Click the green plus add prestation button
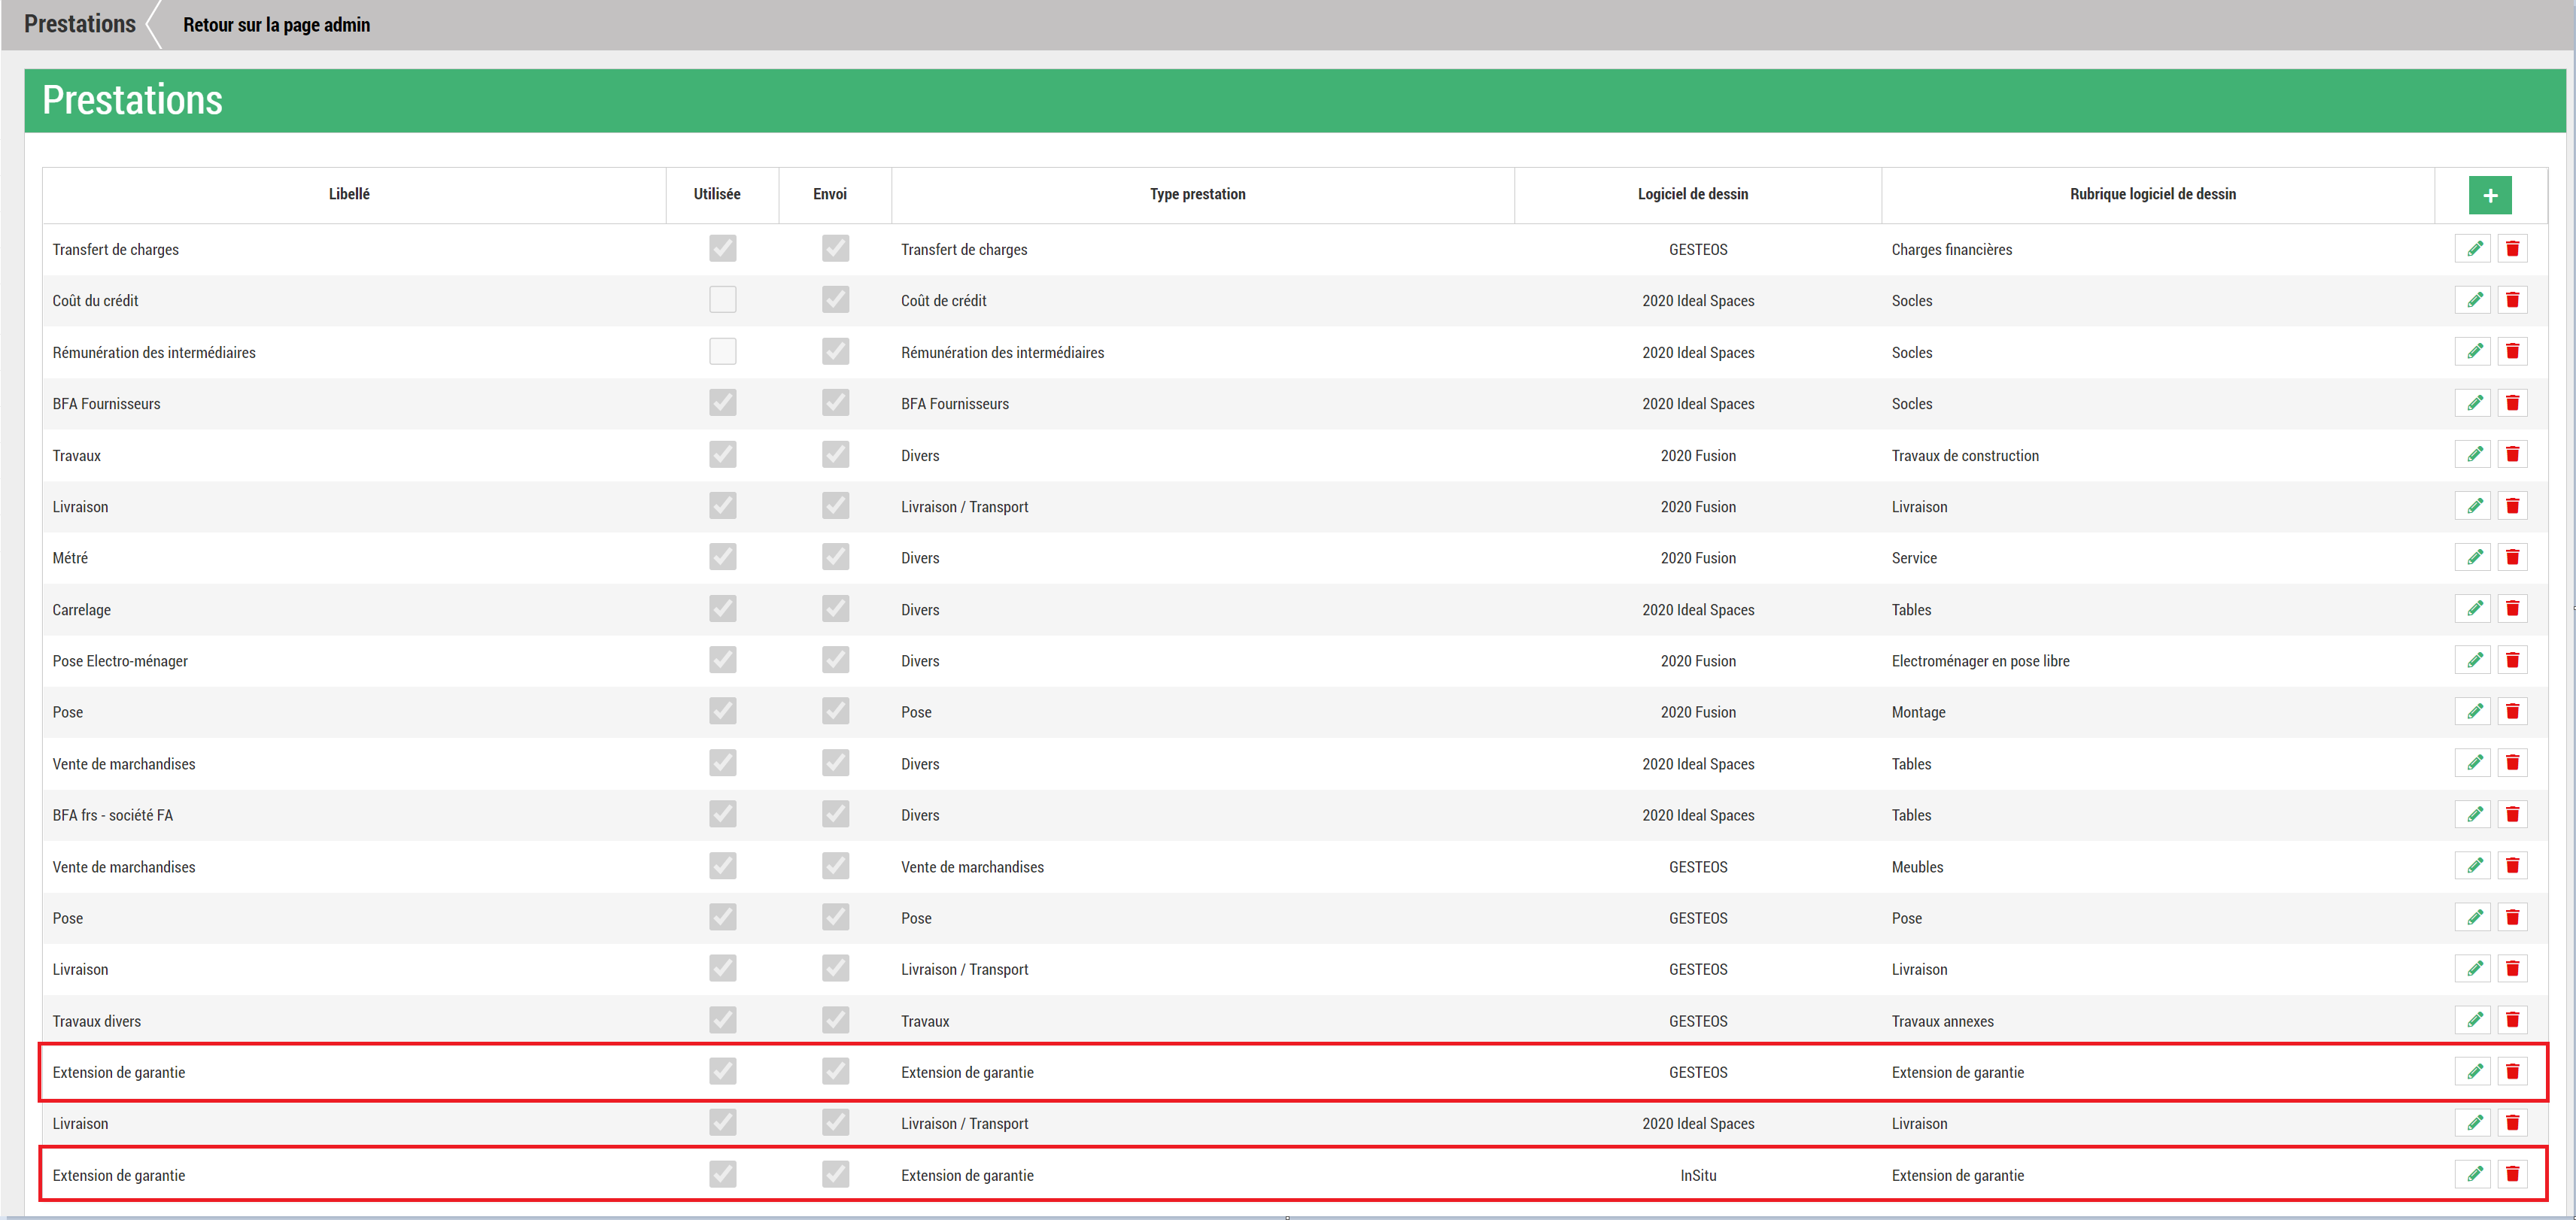2576x1220 pixels. (x=2489, y=195)
